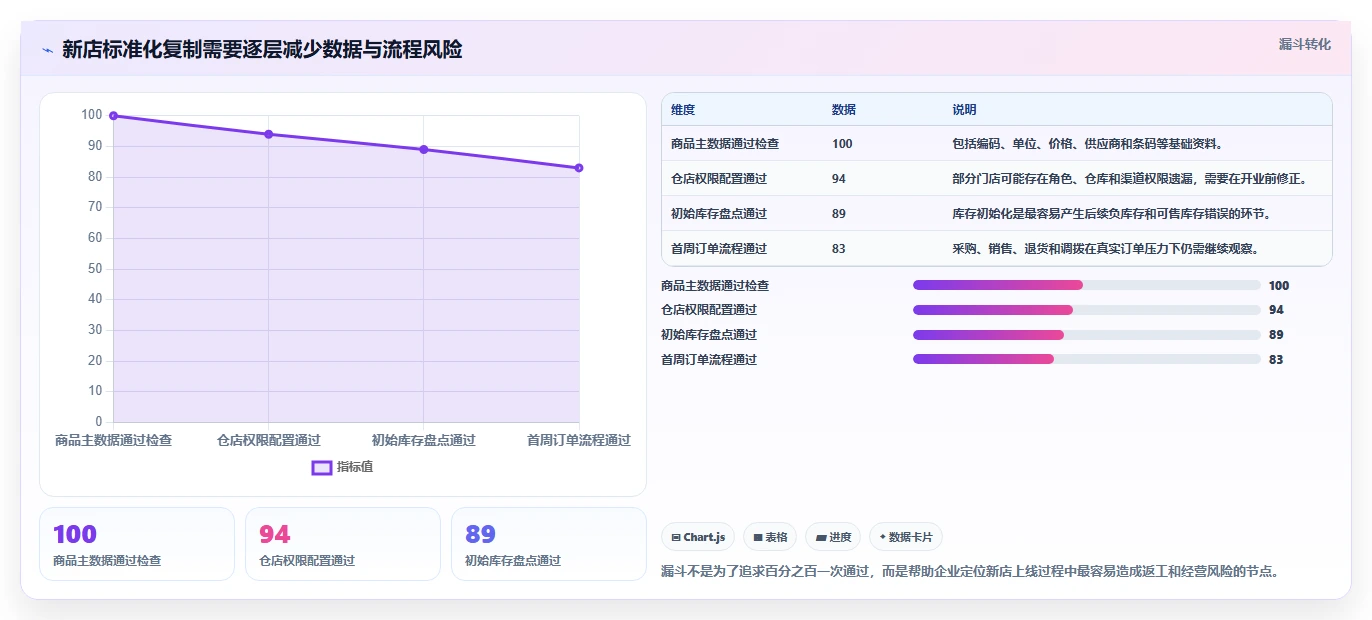
Task: Click the line chart point above 仓店权限配置通过
Action: pyautogui.click(x=269, y=134)
